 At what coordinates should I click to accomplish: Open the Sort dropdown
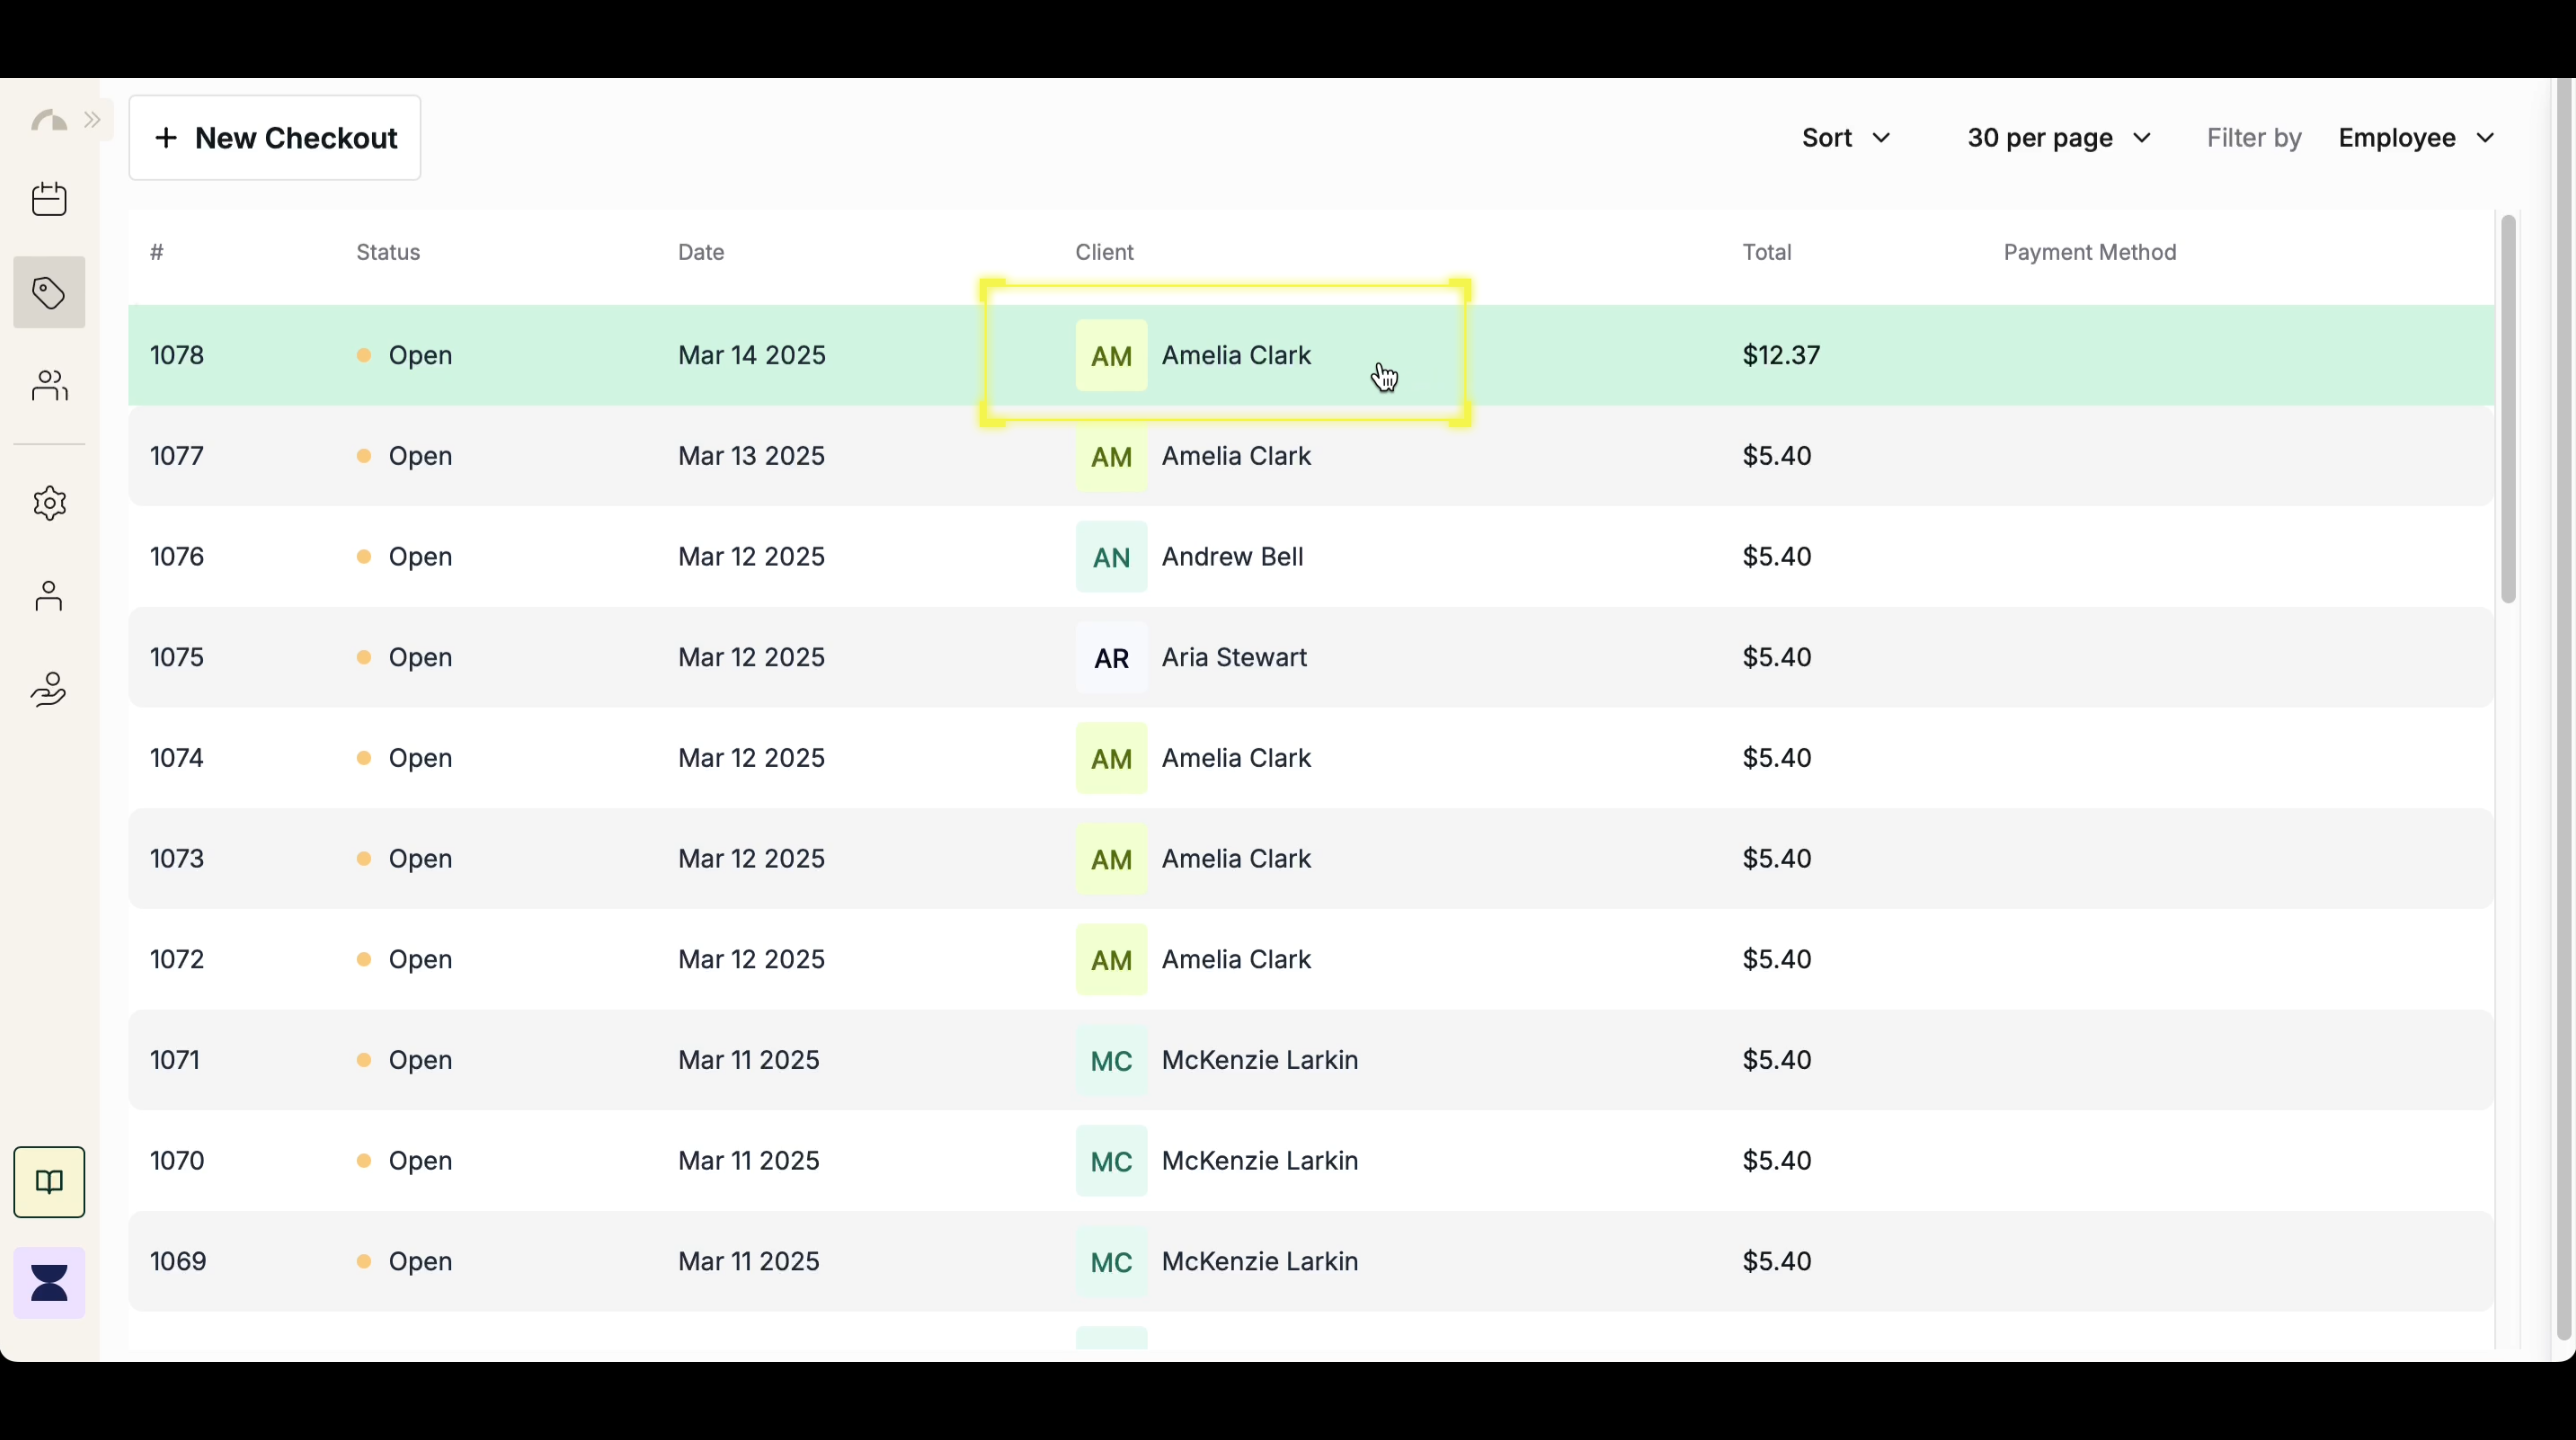pyautogui.click(x=1843, y=137)
